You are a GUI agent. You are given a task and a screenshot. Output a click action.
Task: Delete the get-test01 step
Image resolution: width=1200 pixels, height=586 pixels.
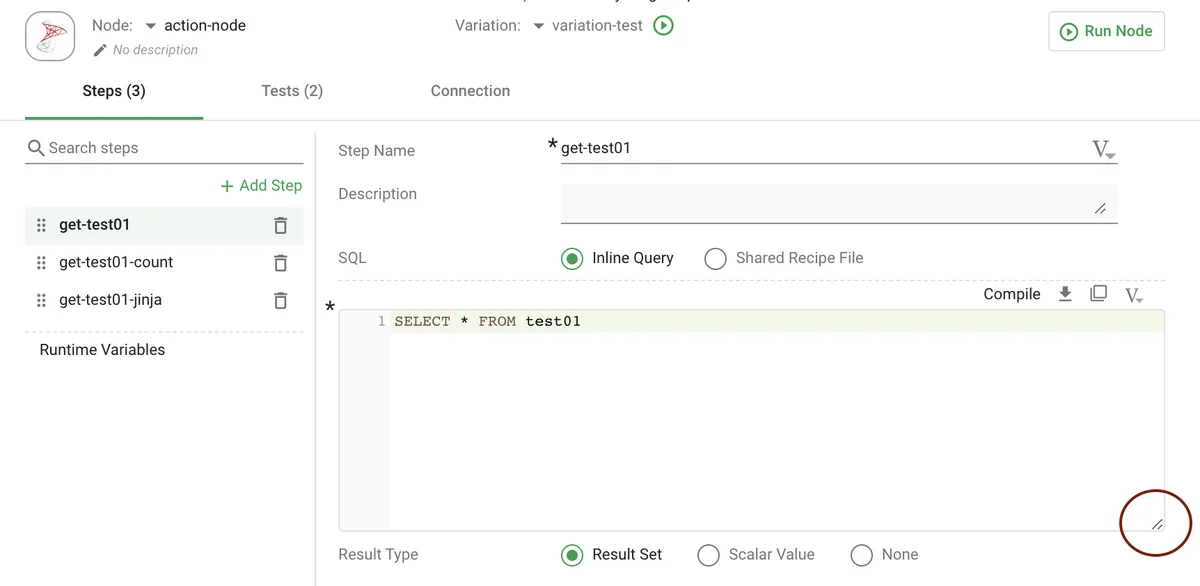[281, 225]
